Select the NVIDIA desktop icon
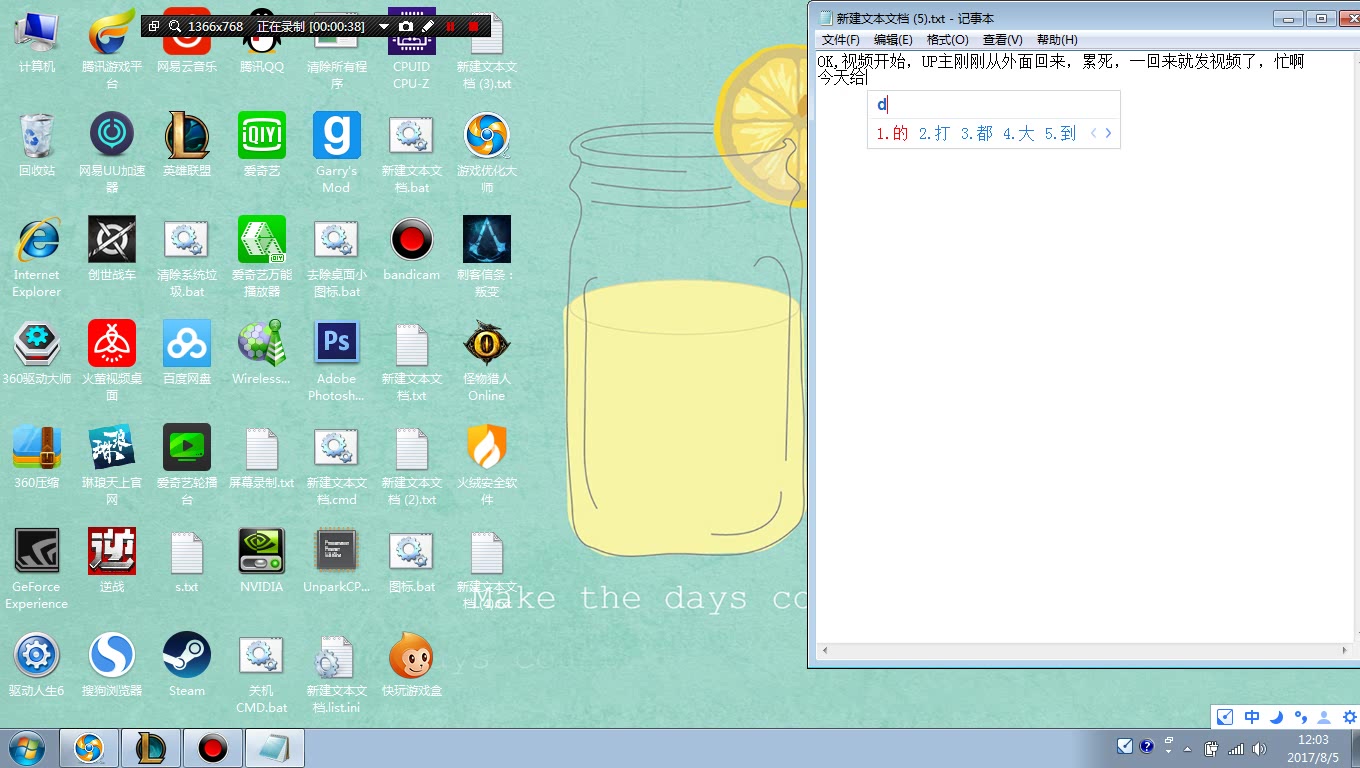 click(262, 561)
